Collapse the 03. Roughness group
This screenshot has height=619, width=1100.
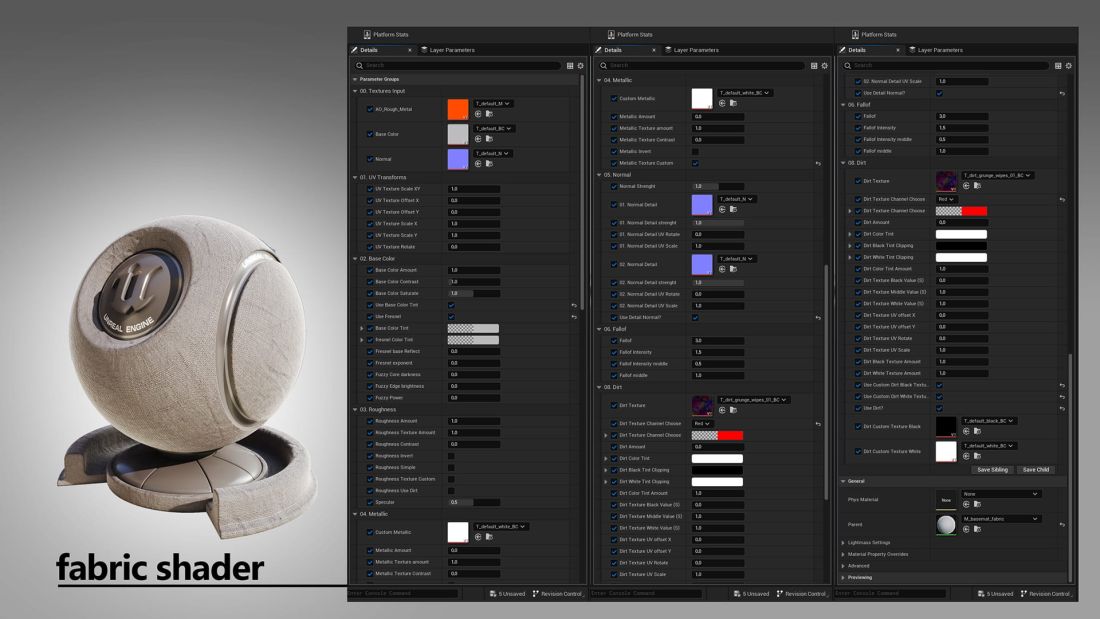[355, 409]
